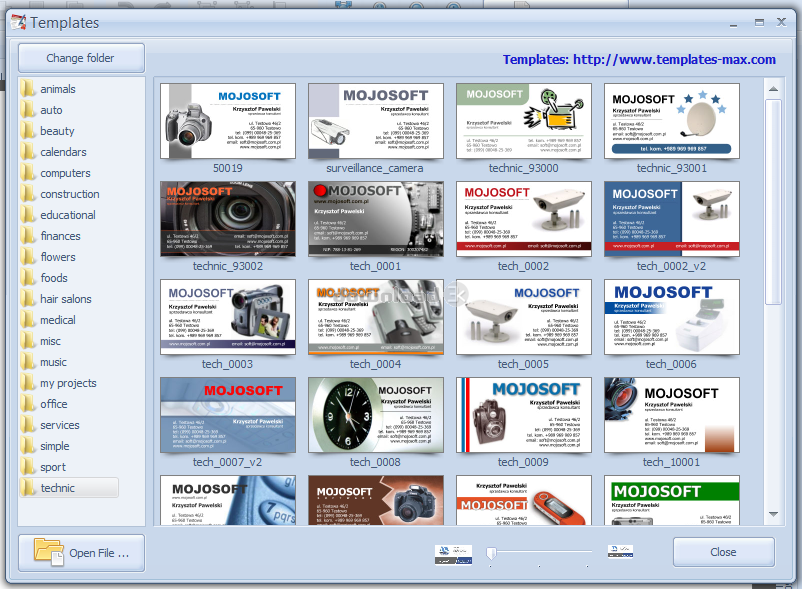Image resolution: width=802 pixels, height=589 pixels.
Task: Select the highlighted technic folder
Action: (69, 488)
